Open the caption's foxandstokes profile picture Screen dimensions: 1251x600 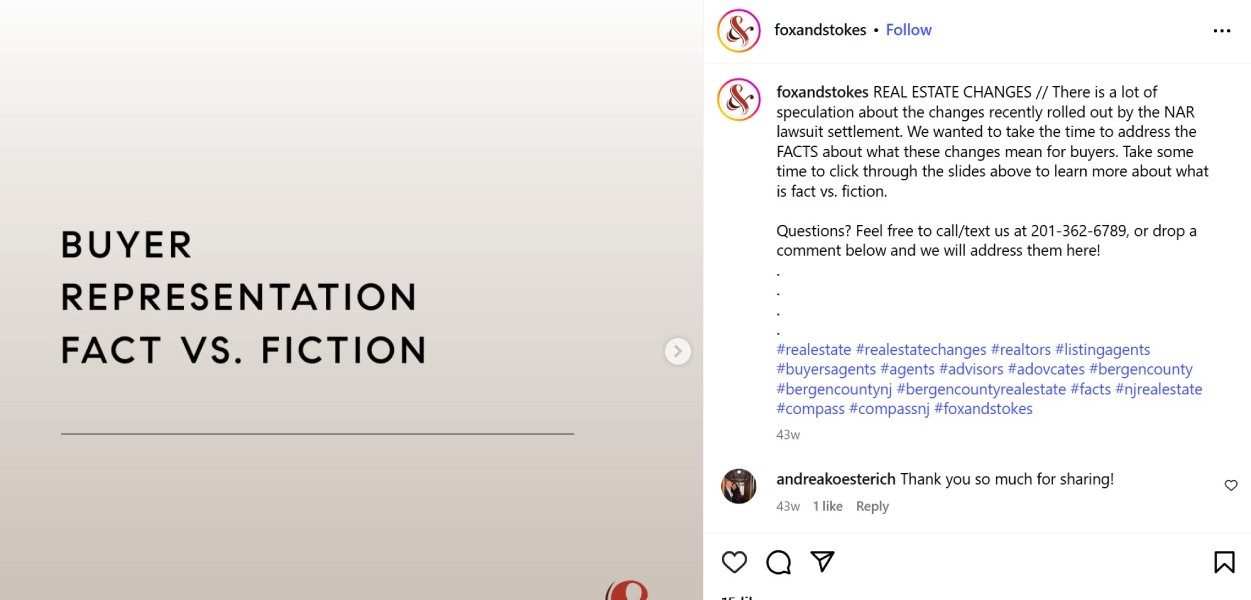pos(739,100)
